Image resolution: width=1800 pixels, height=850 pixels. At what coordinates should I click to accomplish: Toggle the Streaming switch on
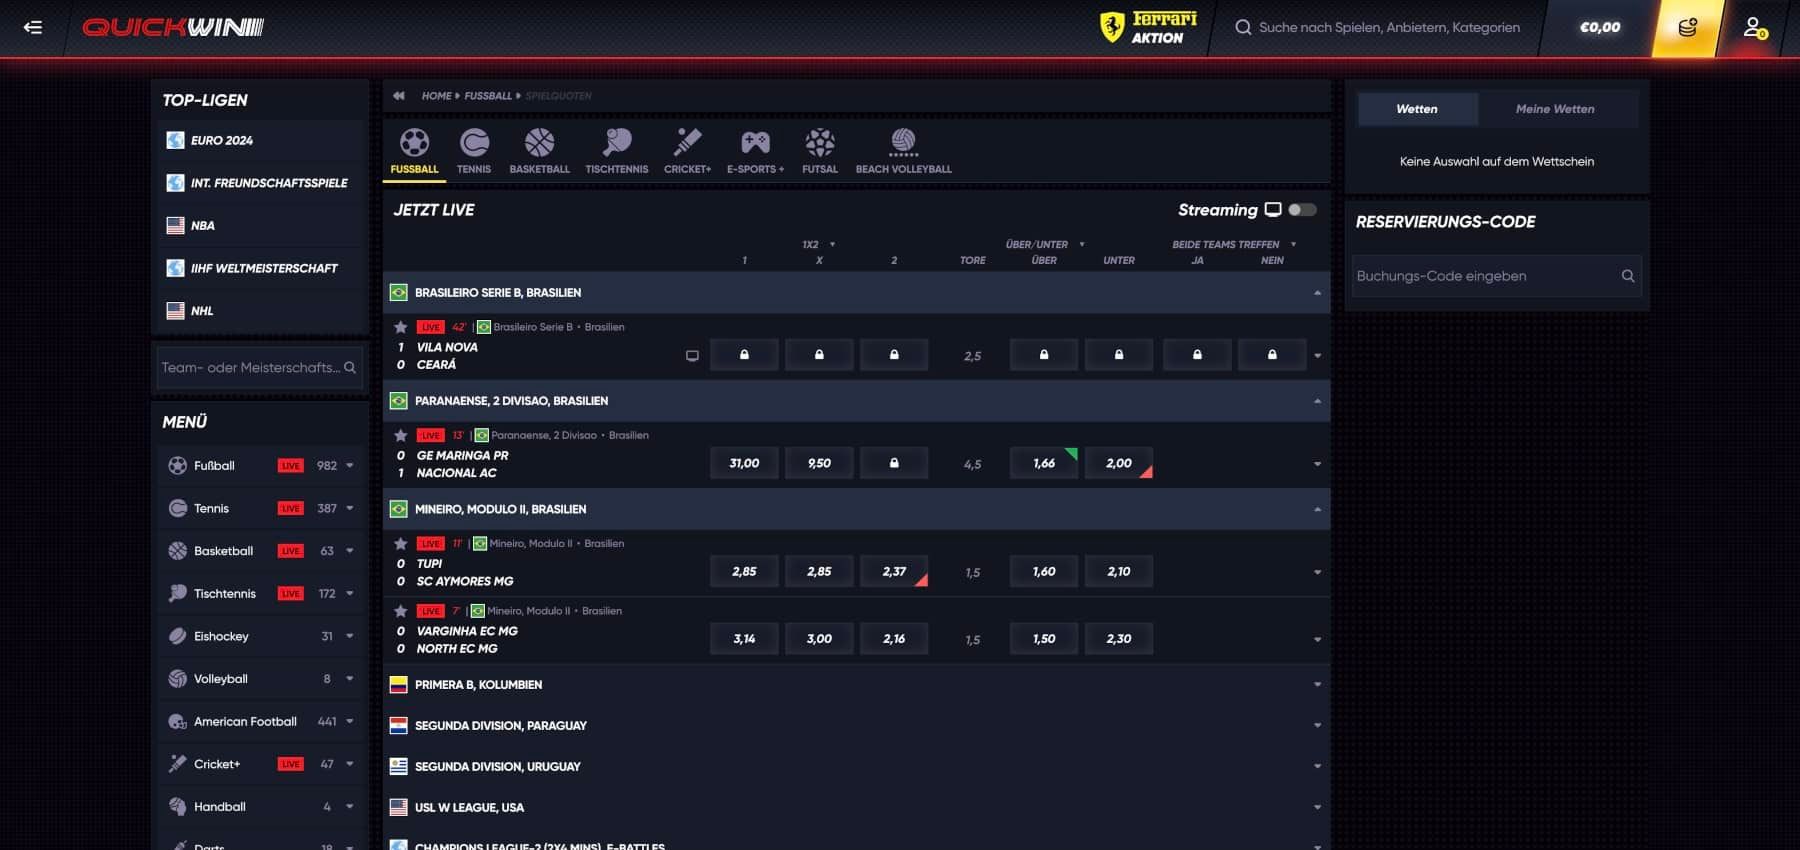click(x=1302, y=210)
